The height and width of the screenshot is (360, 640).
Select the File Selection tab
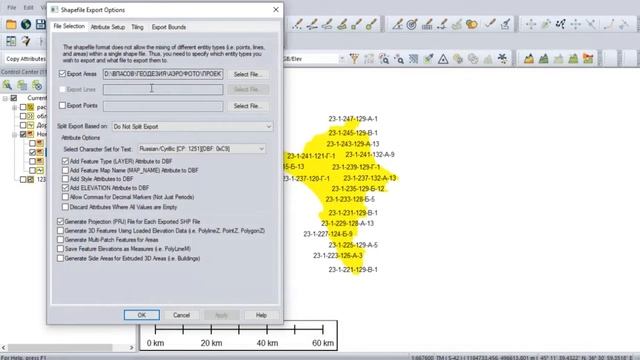(x=69, y=26)
